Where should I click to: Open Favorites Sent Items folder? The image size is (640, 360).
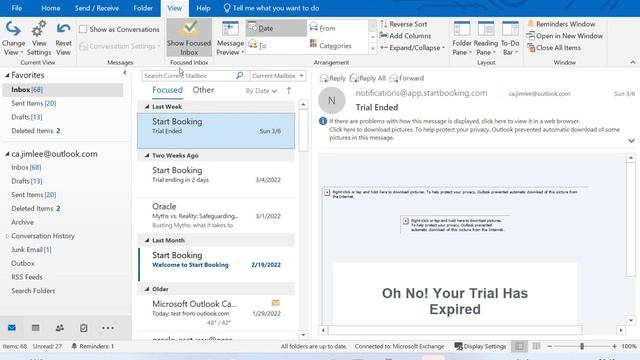tap(33, 104)
